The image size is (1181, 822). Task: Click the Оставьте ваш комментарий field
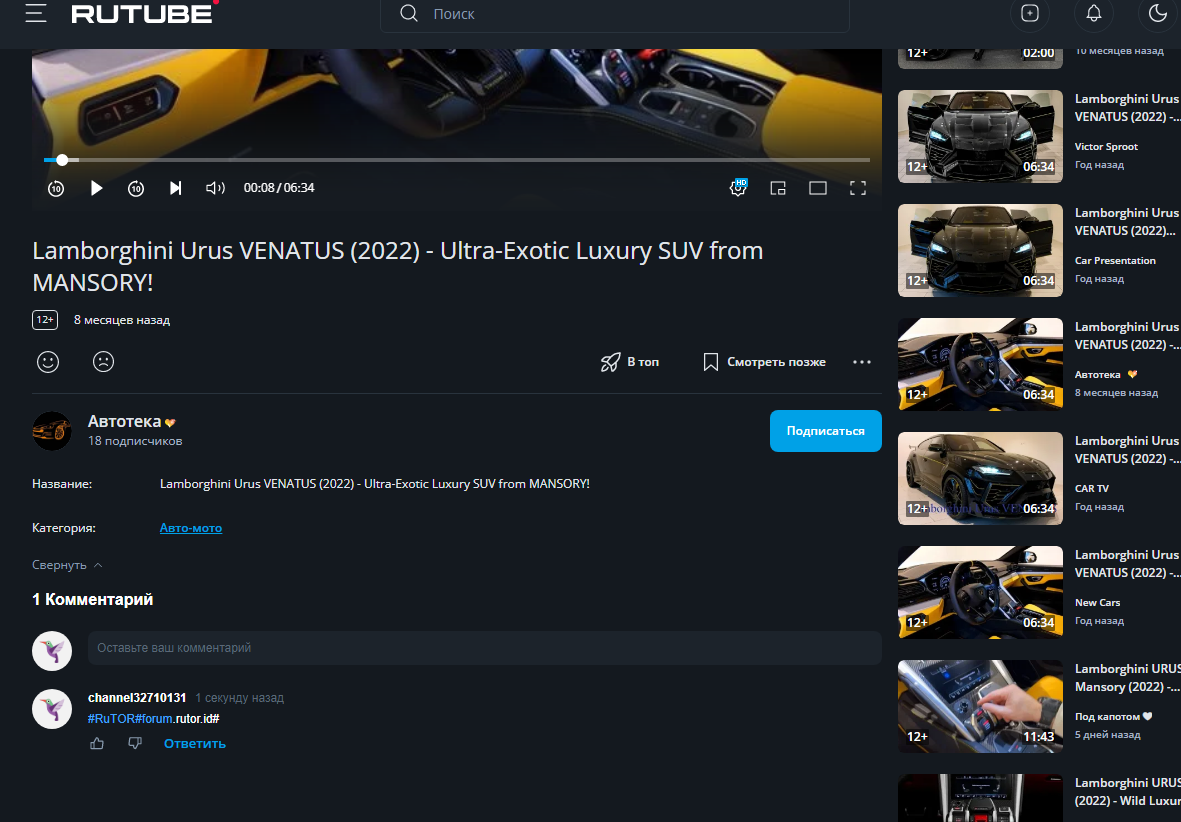click(x=484, y=648)
